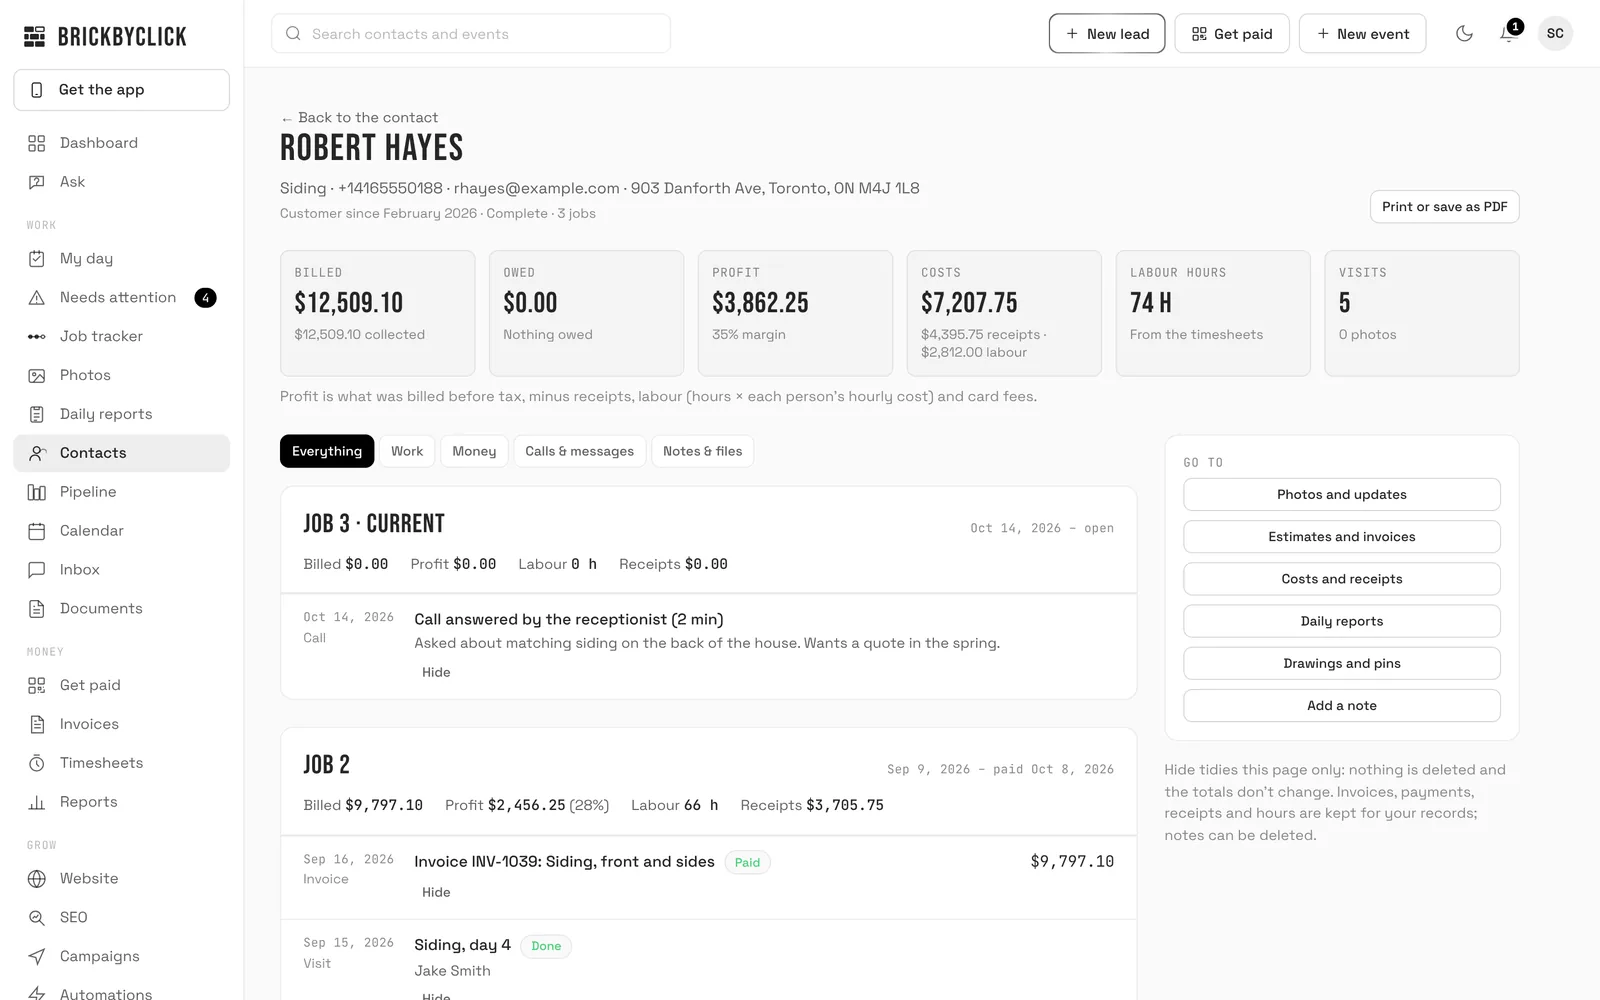Image resolution: width=1600 pixels, height=1000 pixels.
Task: Go to Drawings and pins
Action: pyautogui.click(x=1342, y=664)
